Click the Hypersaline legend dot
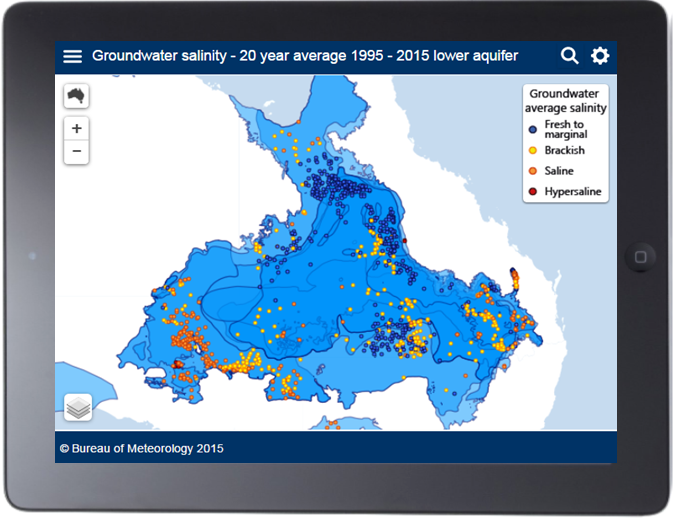 coord(533,192)
